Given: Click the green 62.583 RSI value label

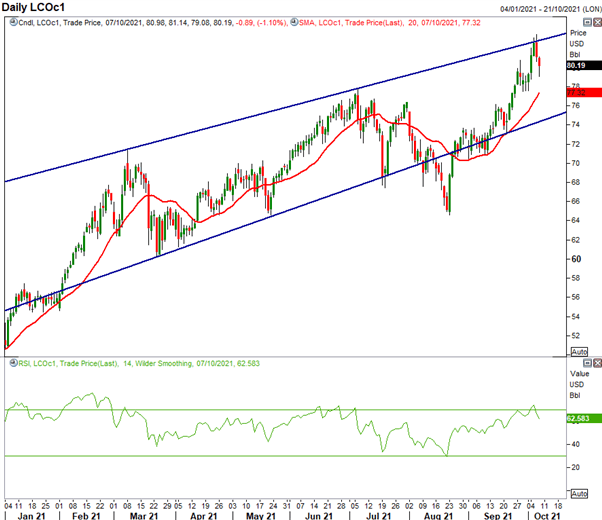Looking at the screenshot, I should click(584, 418).
